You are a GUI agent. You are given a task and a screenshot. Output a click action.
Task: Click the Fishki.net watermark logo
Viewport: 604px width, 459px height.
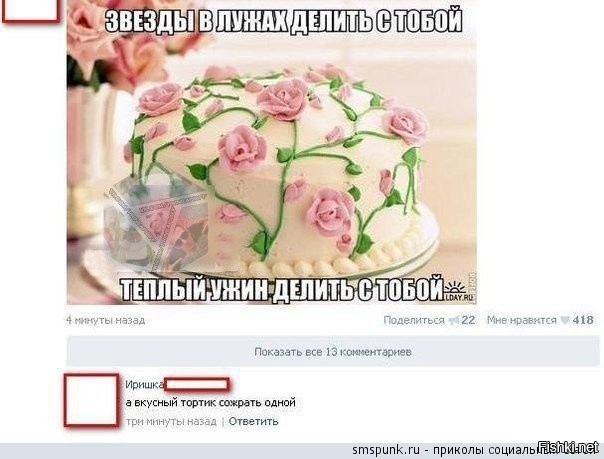pos(569,447)
